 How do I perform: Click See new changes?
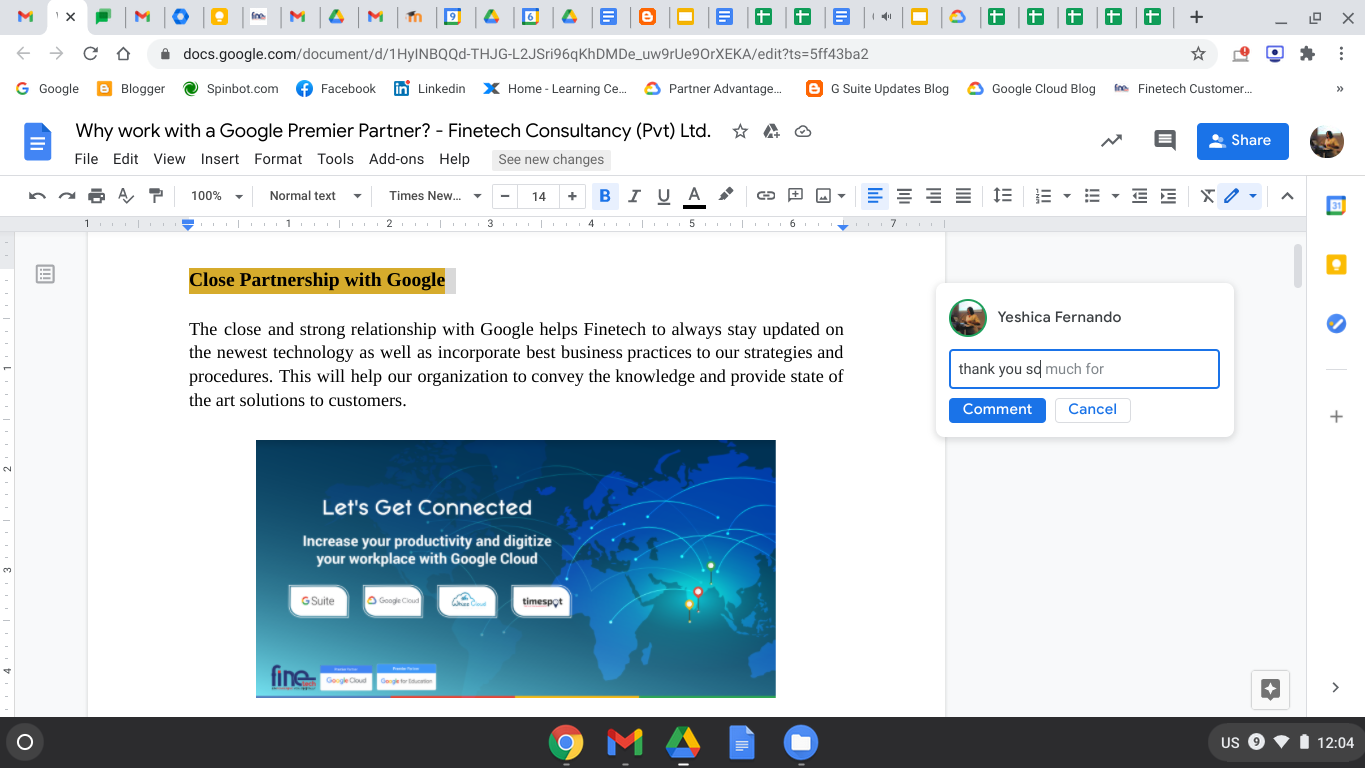point(551,159)
